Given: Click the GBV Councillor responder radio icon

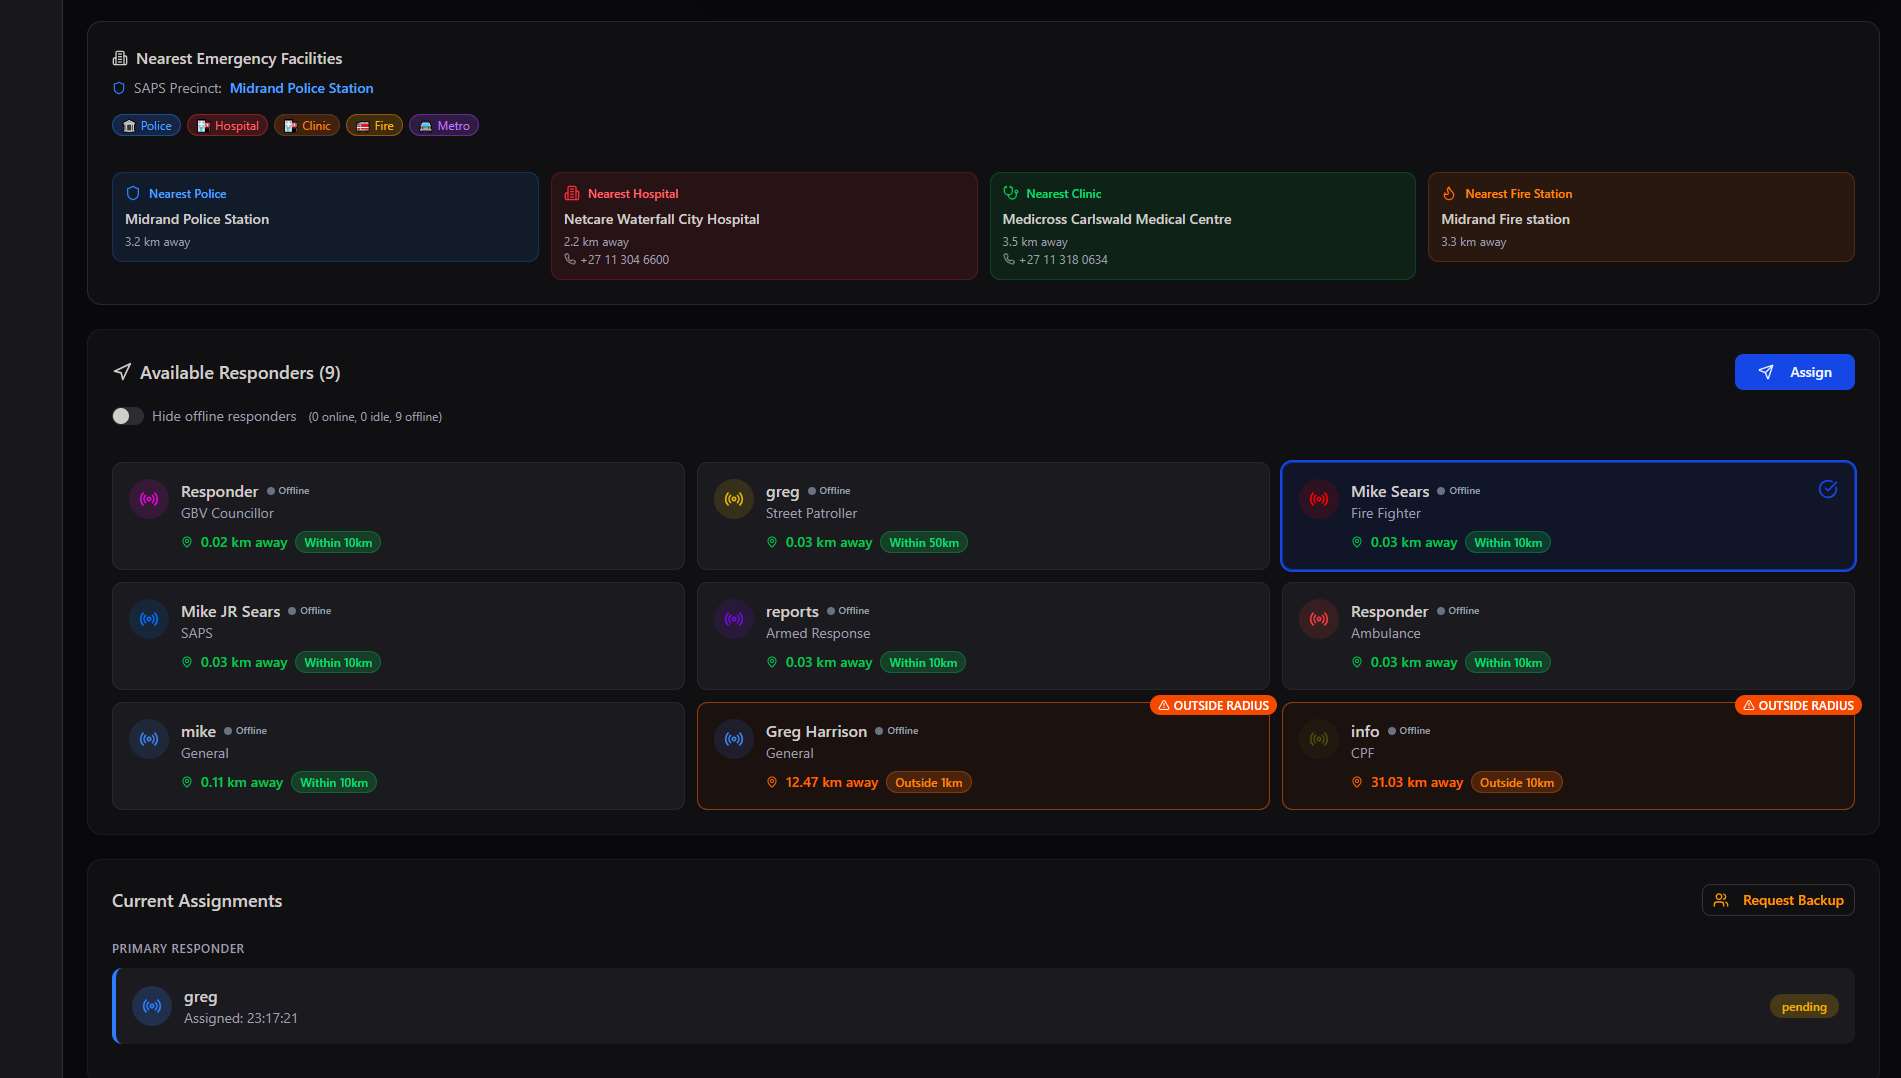Looking at the screenshot, I should [x=149, y=499].
